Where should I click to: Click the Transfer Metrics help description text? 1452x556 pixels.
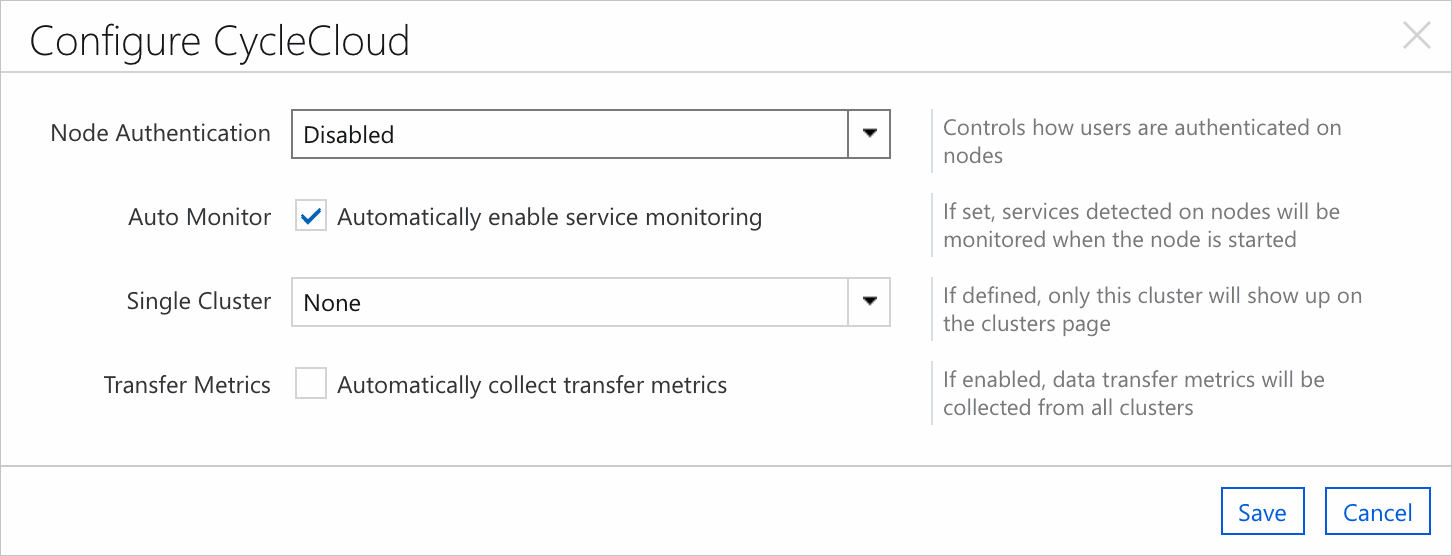[1133, 393]
